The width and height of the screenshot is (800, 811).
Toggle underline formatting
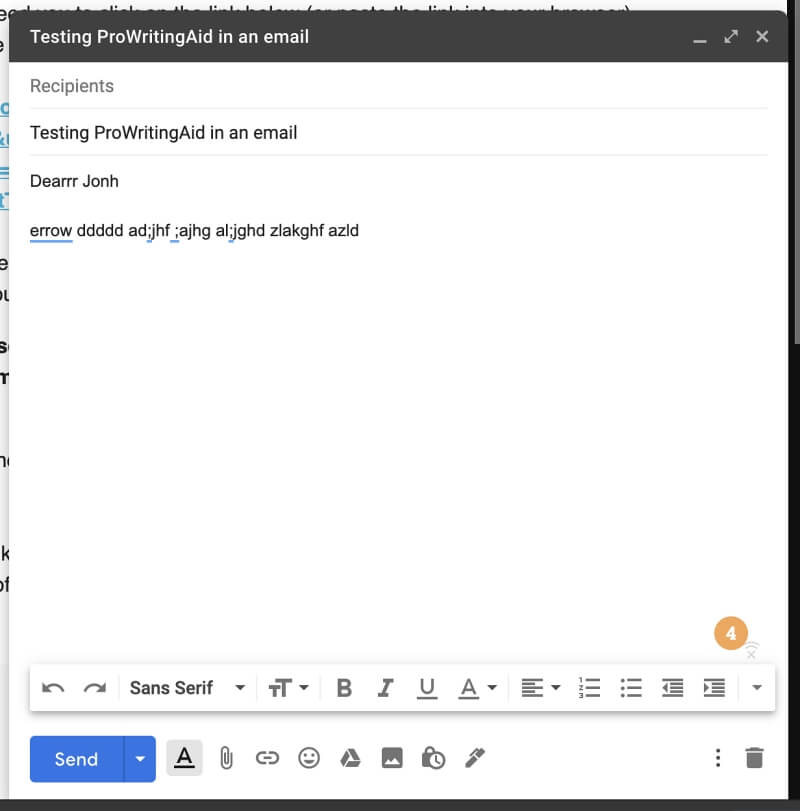(427, 688)
